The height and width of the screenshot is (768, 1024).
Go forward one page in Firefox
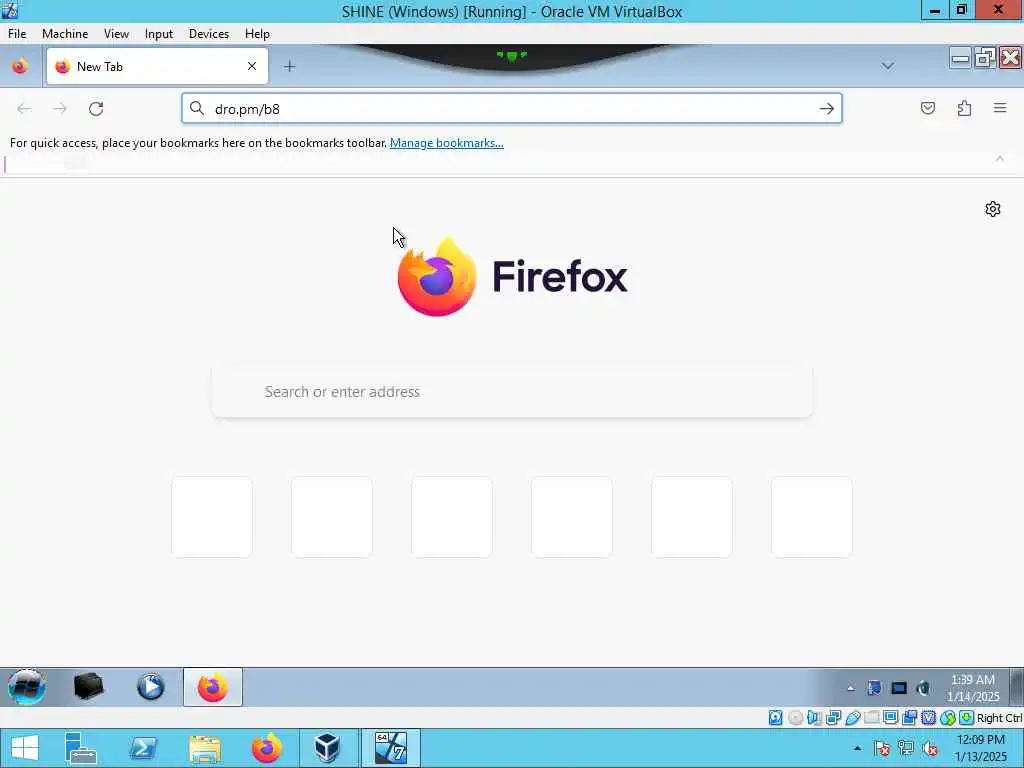click(60, 108)
